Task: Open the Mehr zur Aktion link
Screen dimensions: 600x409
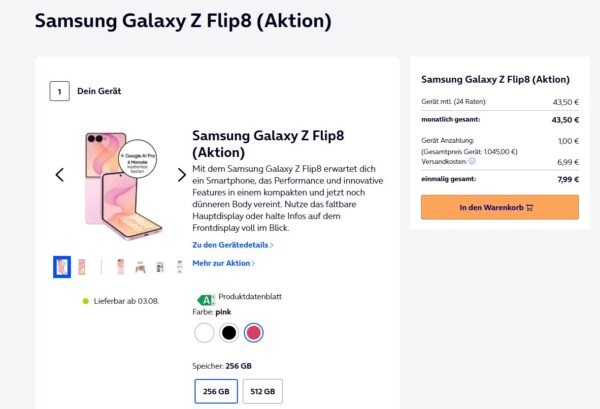Action: pyautogui.click(x=224, y=263)
